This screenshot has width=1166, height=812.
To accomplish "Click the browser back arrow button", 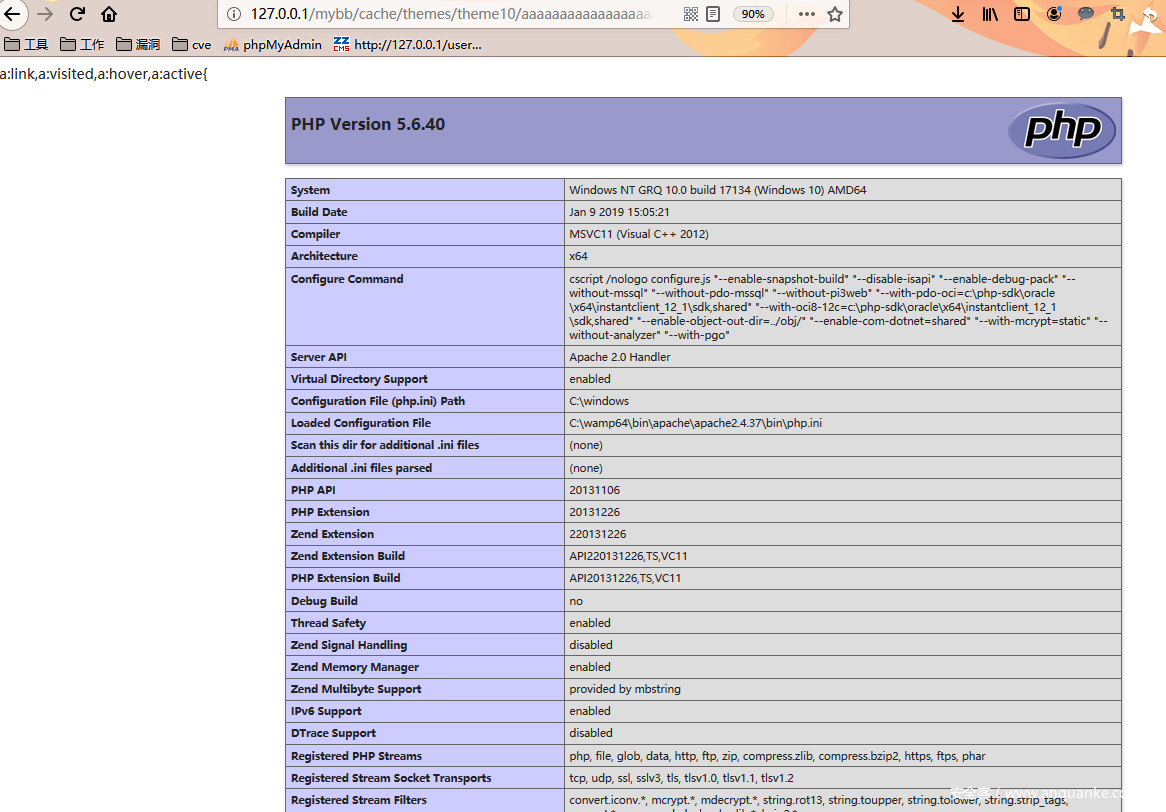I will tap(12, 14).
